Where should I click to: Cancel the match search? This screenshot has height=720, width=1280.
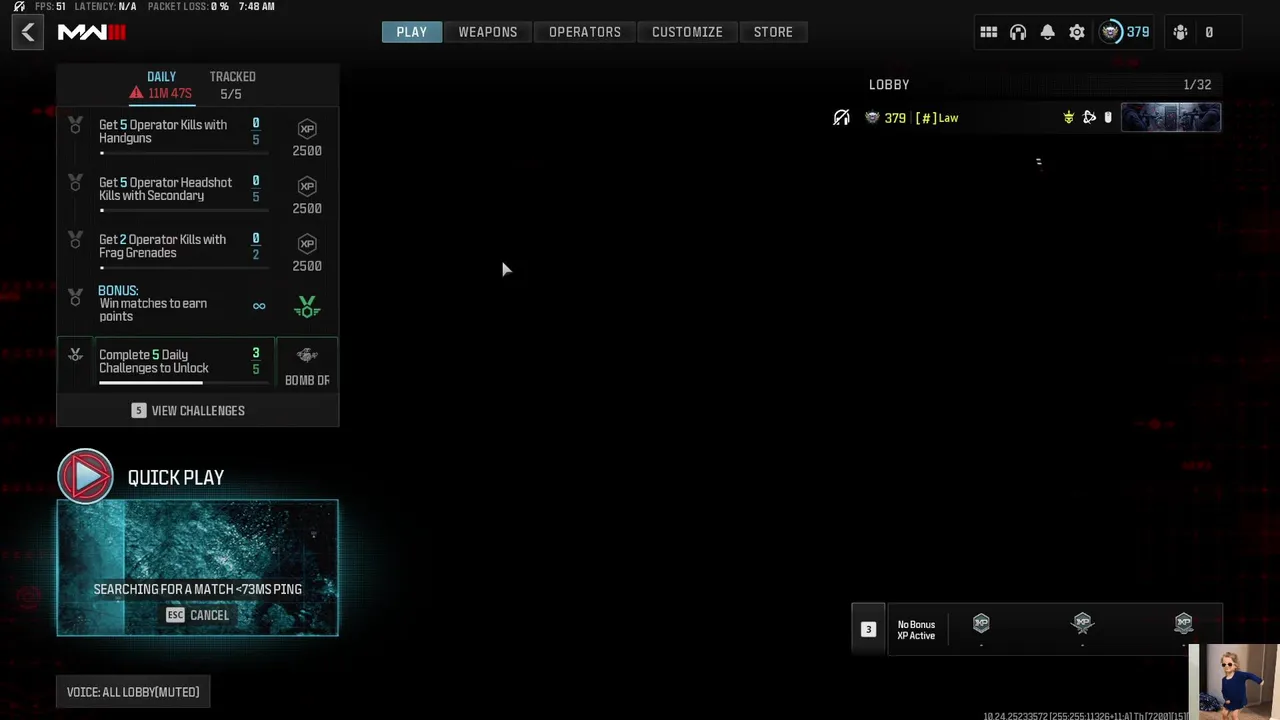click(x=198, y=615)
